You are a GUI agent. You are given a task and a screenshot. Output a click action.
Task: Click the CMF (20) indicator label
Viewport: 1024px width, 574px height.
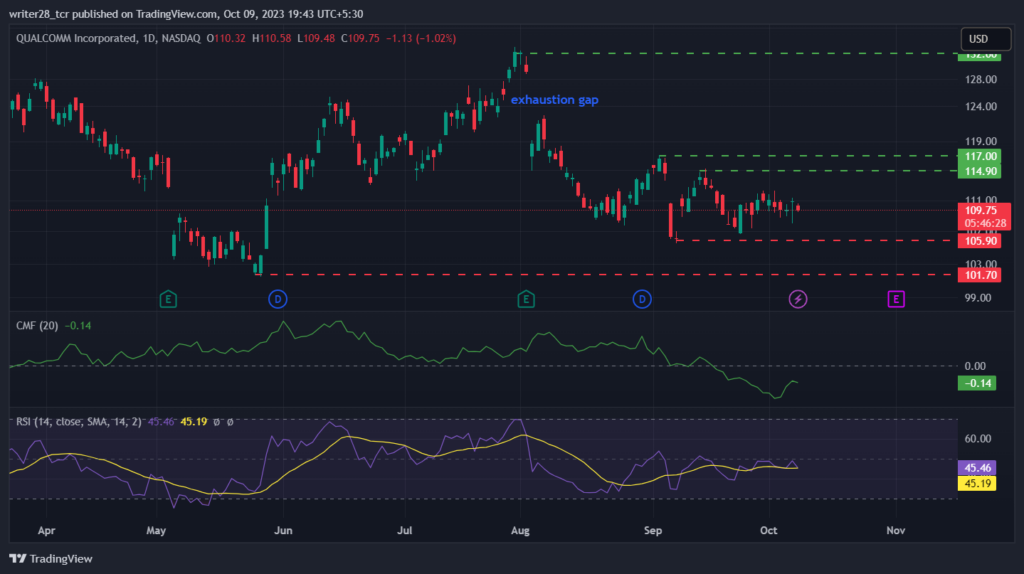pos(37,325)
